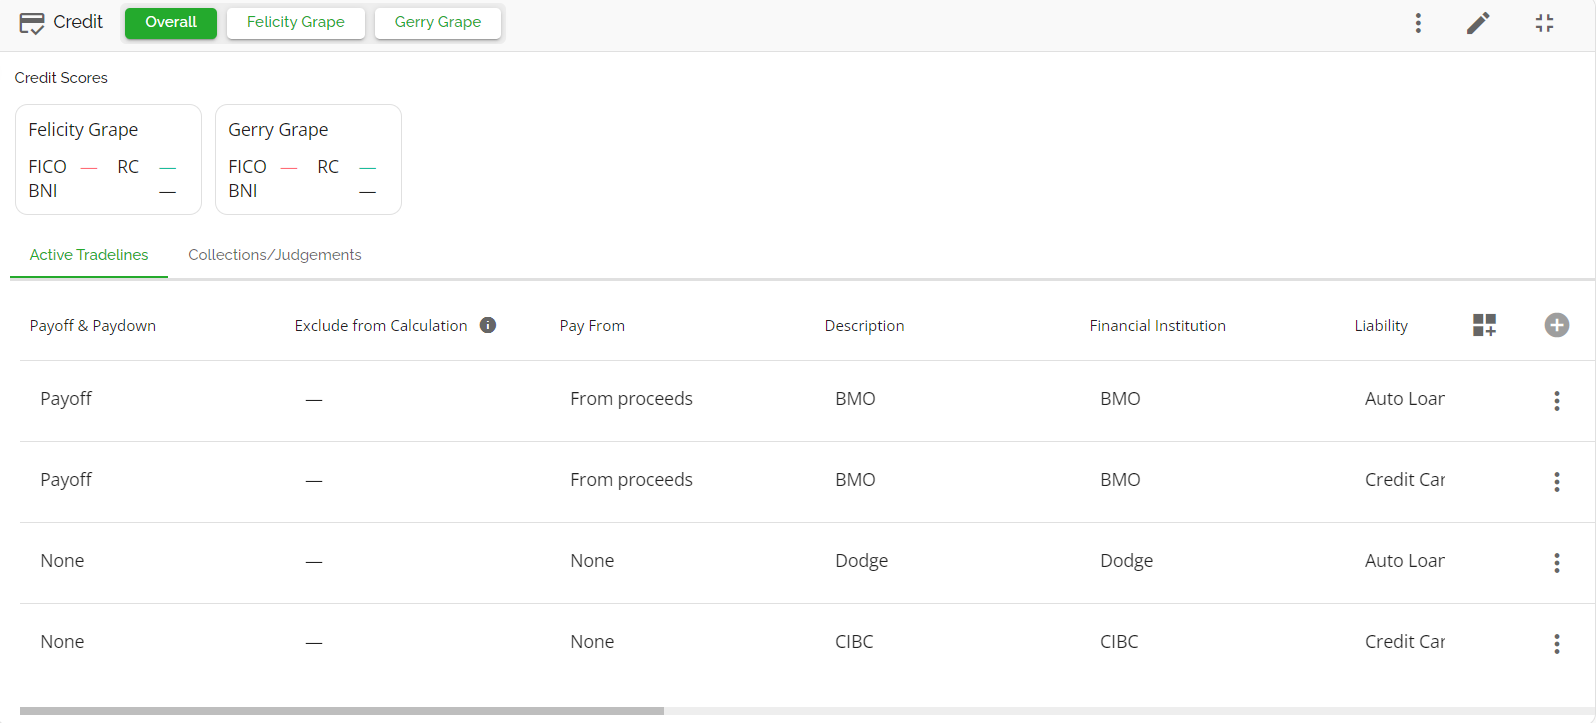Click the Pay From column header

pyautogui.click(x=592, y=326)
